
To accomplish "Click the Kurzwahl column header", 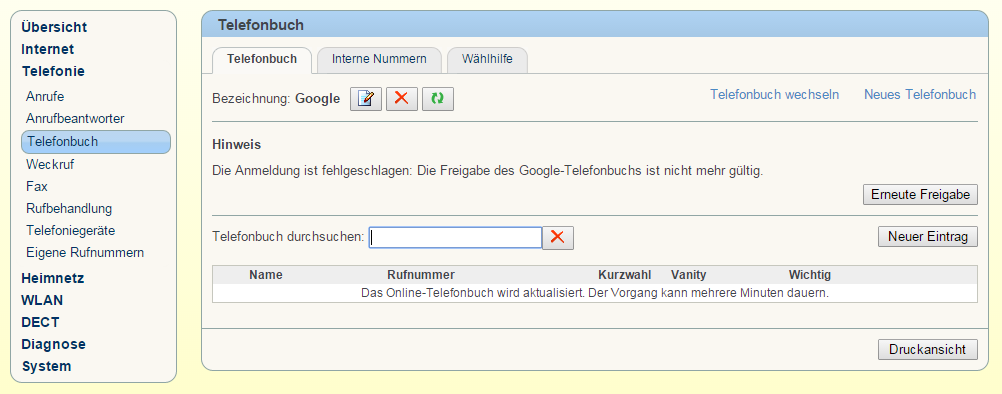I will point(624,275).
